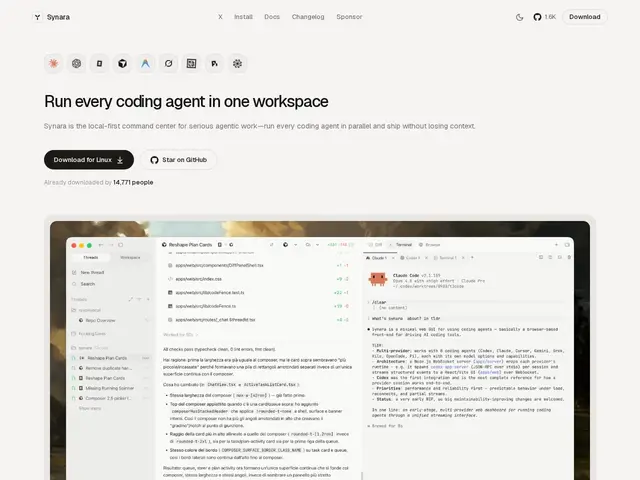This screenshot has width=640, height=480.
Task: Open apps/web/src/index.css file row
Action: coord(258,279)
